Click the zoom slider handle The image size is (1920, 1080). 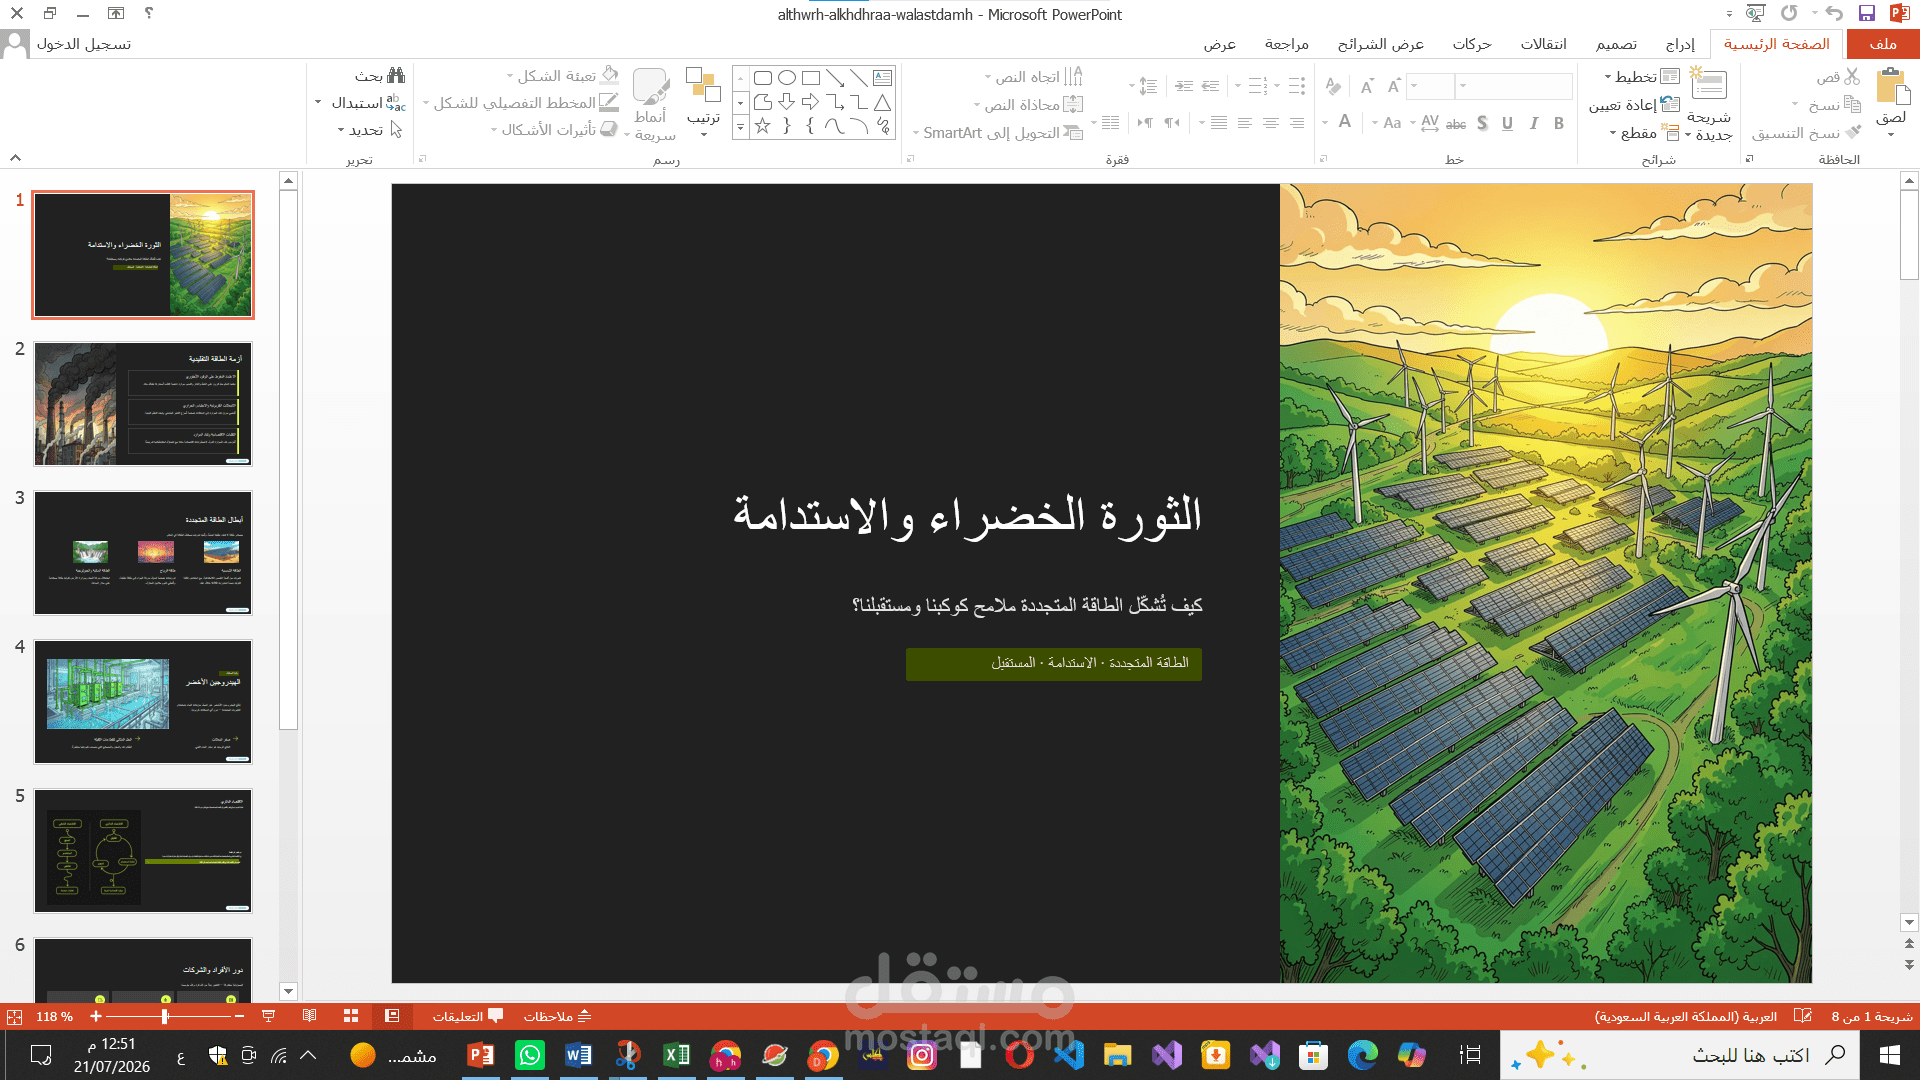pyautogui.click(x=165, y=1016)
